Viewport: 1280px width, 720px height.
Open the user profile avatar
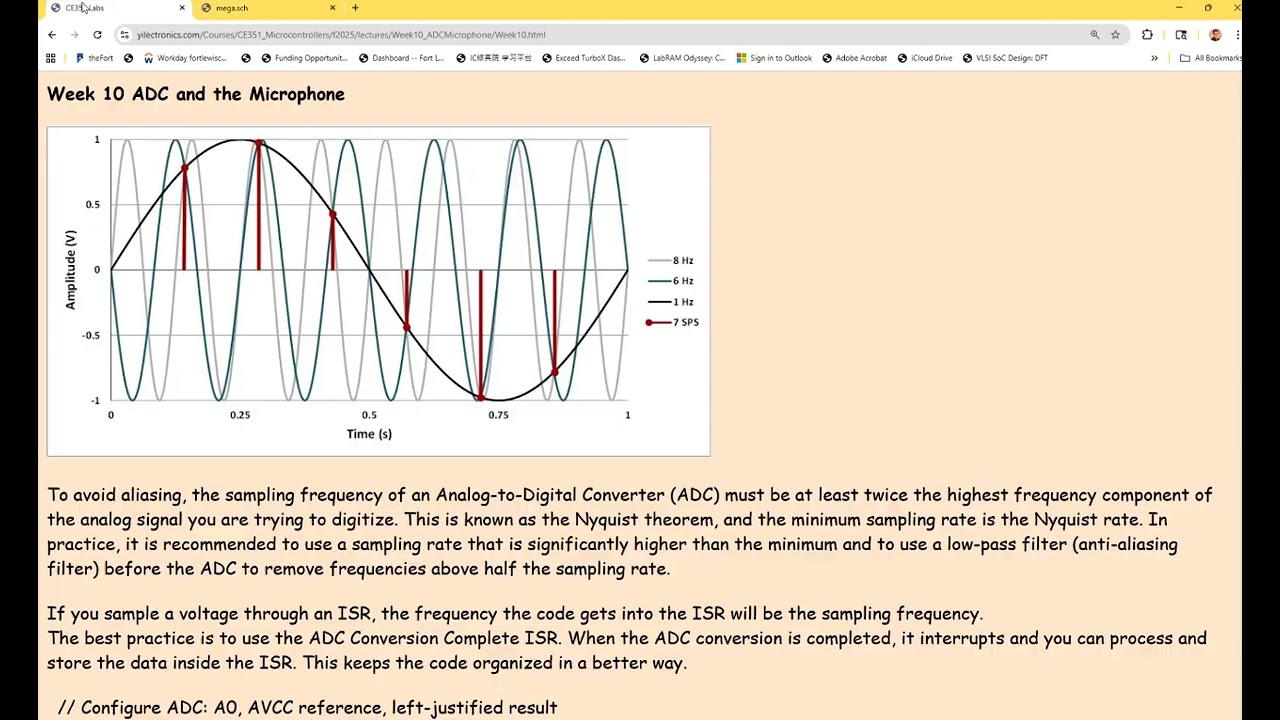coord(1215,35)
